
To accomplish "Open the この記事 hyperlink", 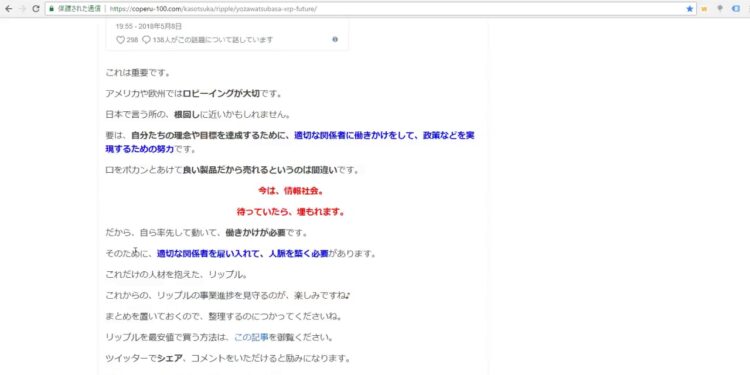I will (x=251, y=337).
